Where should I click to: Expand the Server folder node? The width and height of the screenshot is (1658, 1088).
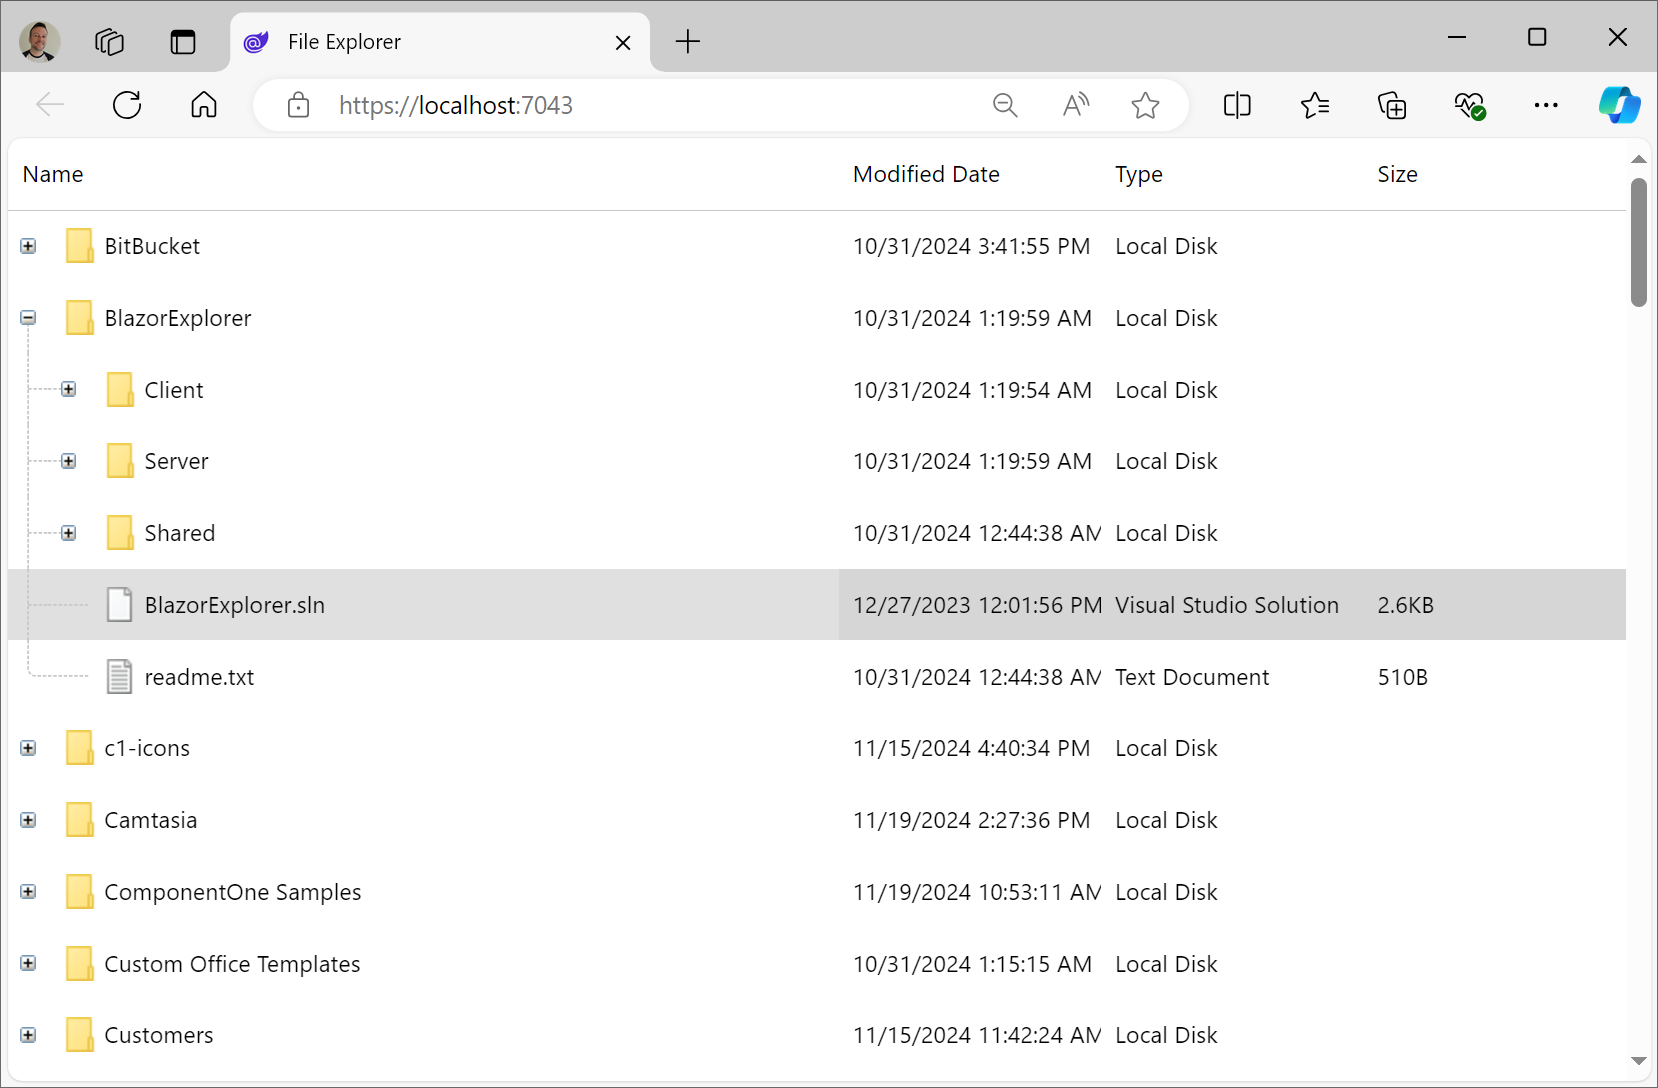click(68, 461)
